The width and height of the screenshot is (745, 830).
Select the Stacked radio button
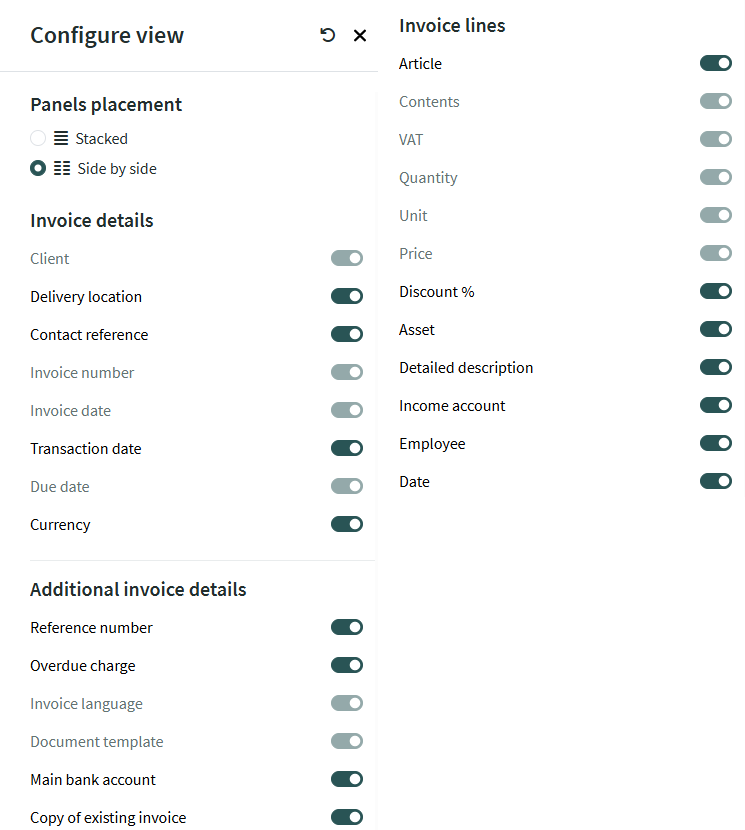[x=38, y=139]
